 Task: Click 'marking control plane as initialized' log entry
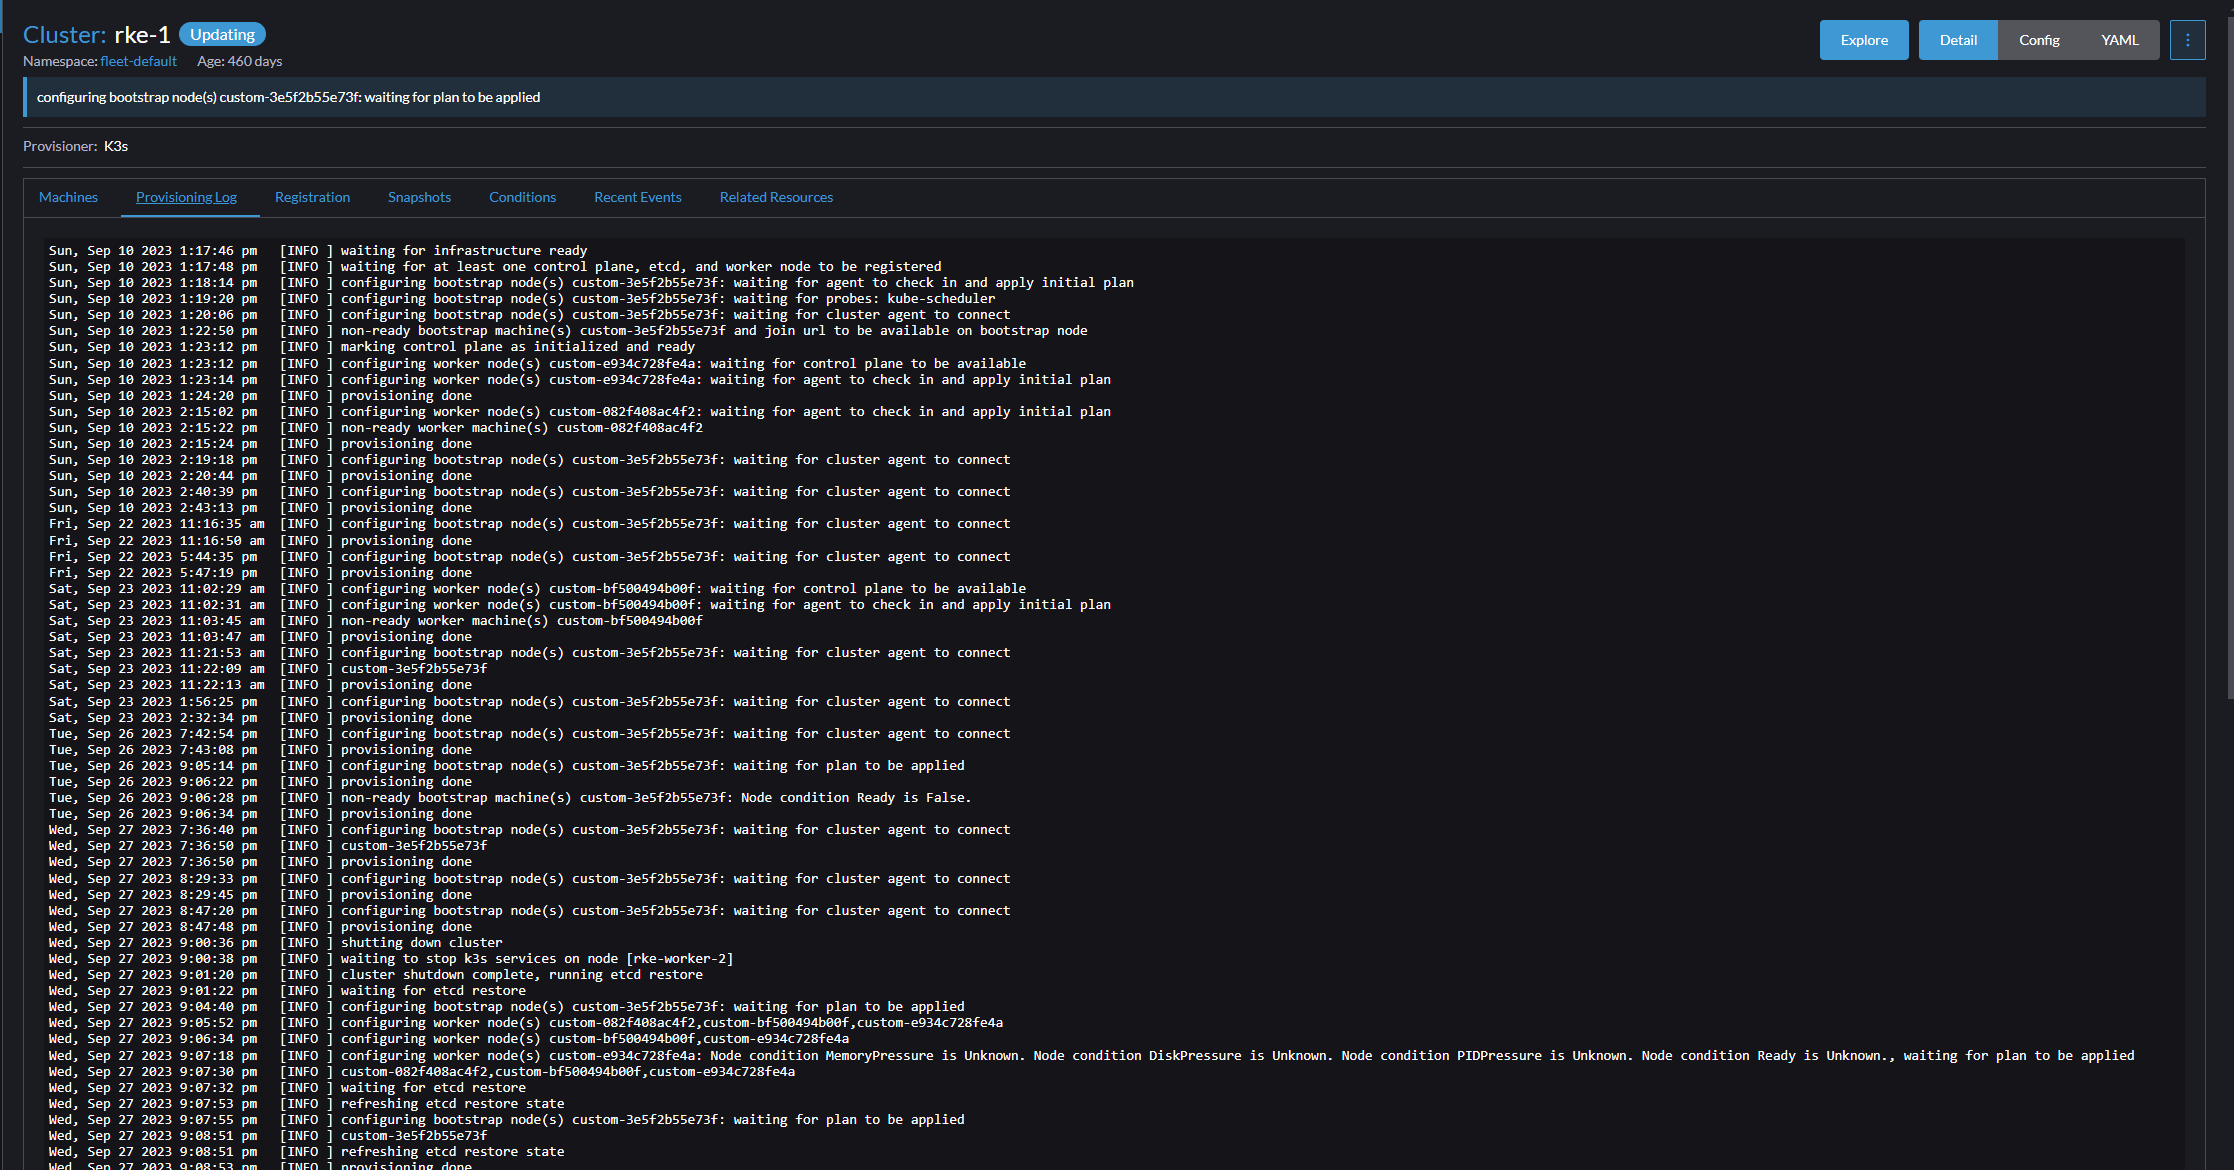click(x=517, y=347)
